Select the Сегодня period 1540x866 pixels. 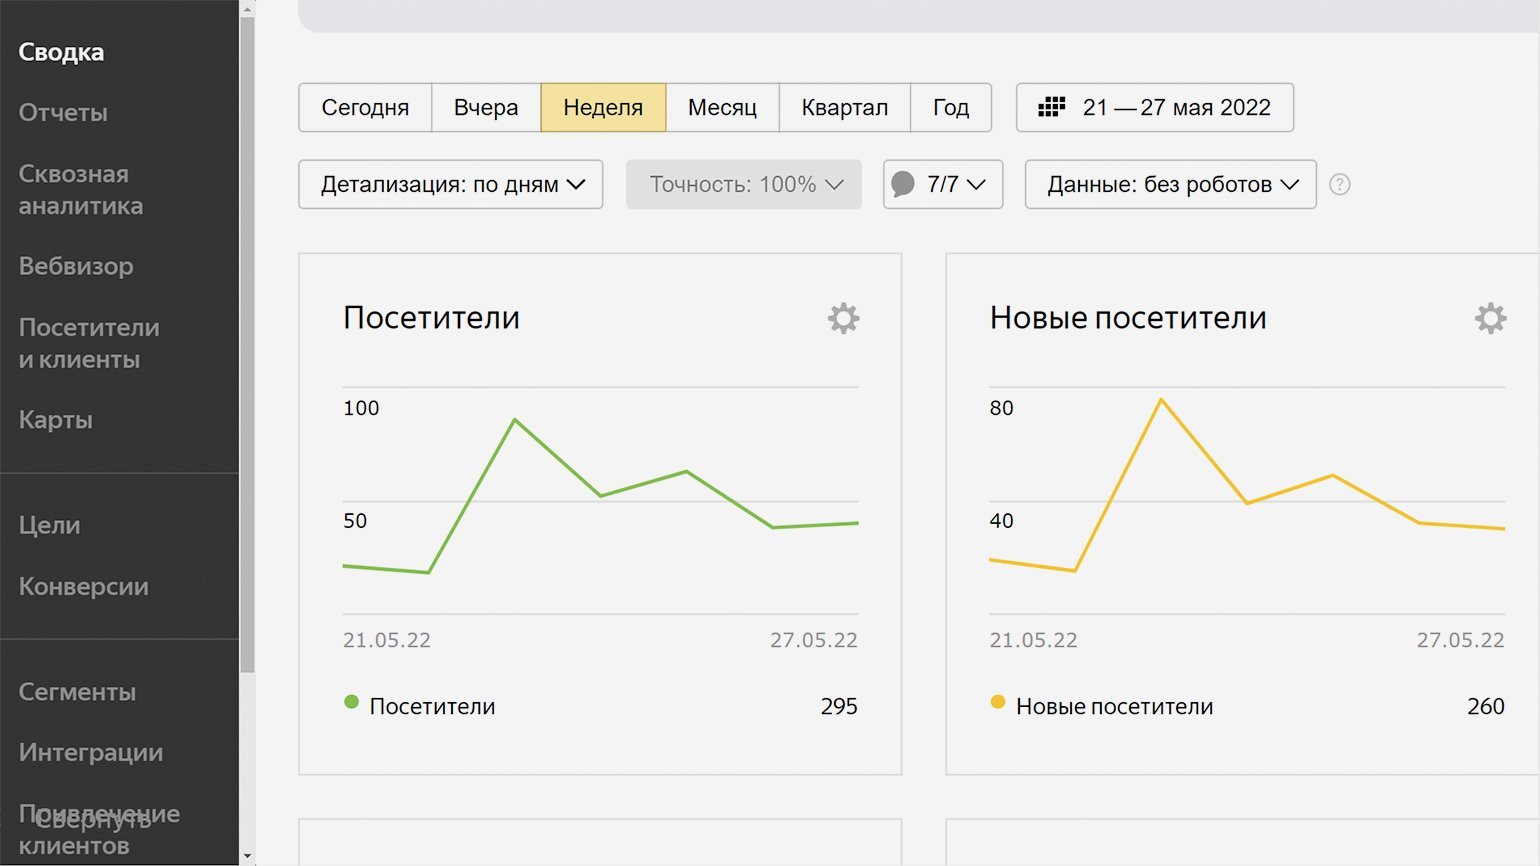(365, 107)
